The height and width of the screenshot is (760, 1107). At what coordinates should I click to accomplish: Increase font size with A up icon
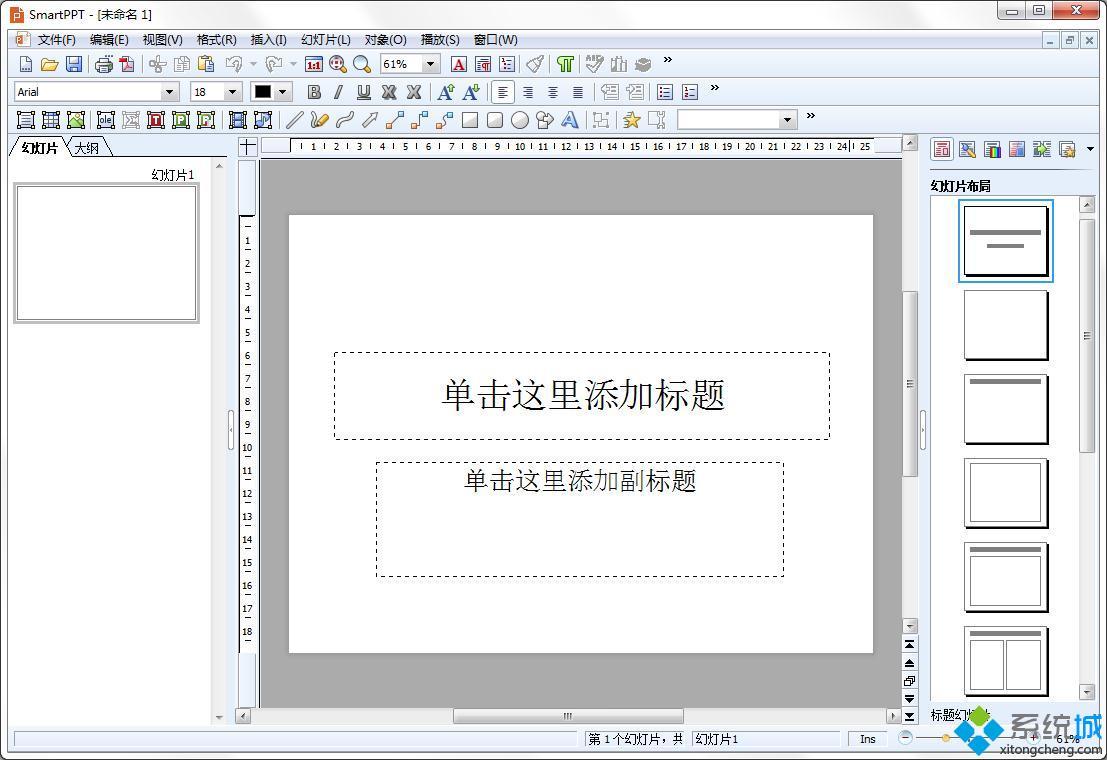[446, 92]
